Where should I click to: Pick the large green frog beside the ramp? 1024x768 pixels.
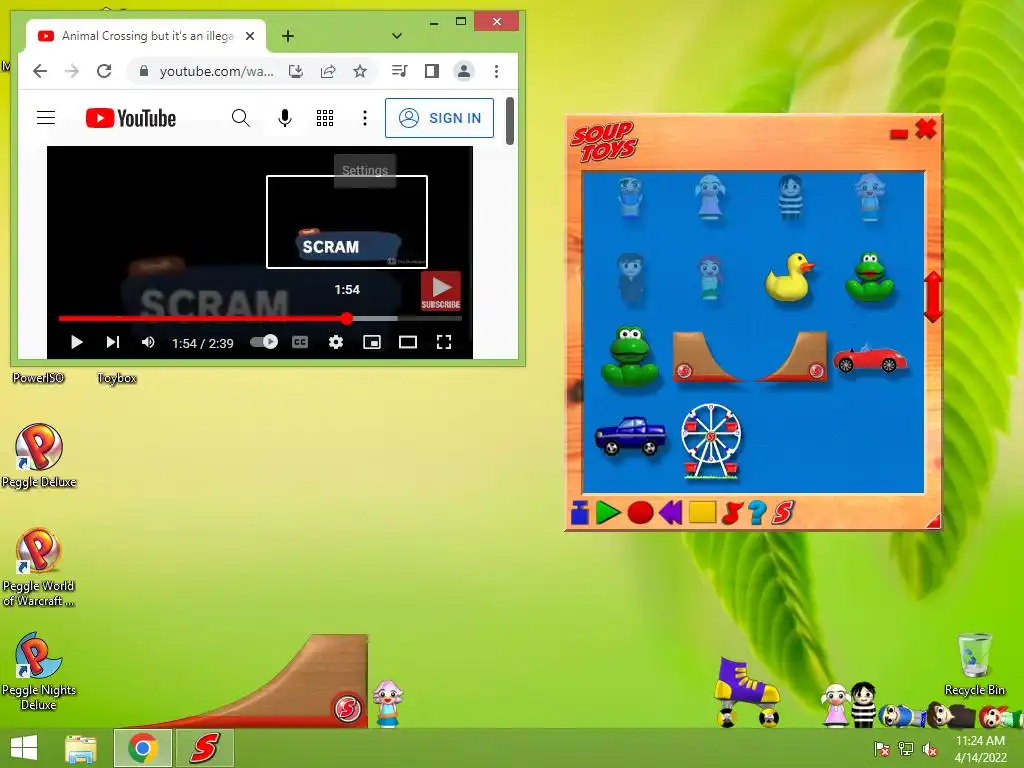click(x=630, y=358)
